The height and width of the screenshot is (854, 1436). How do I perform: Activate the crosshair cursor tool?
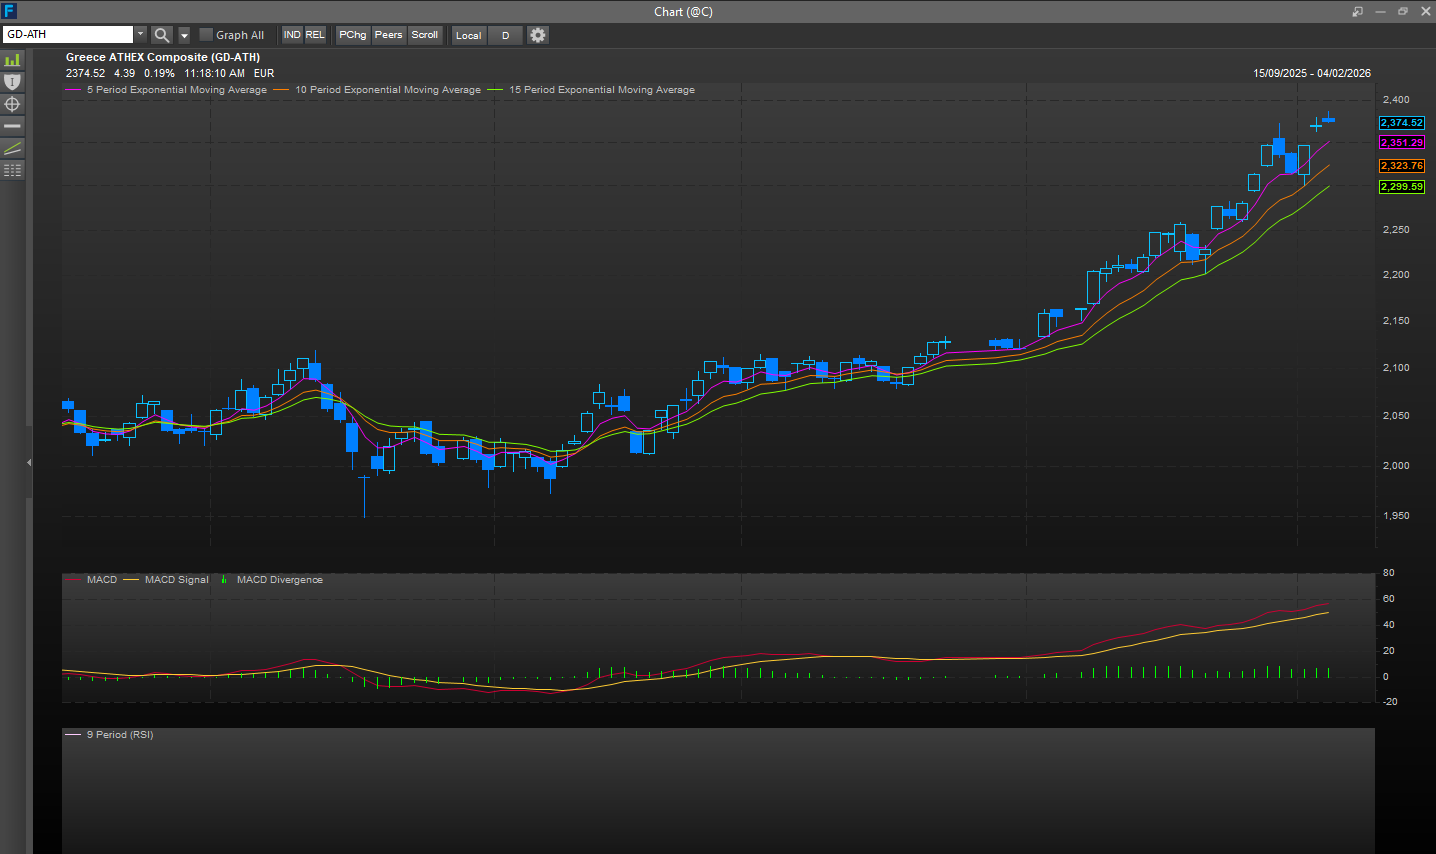point(12,104)
